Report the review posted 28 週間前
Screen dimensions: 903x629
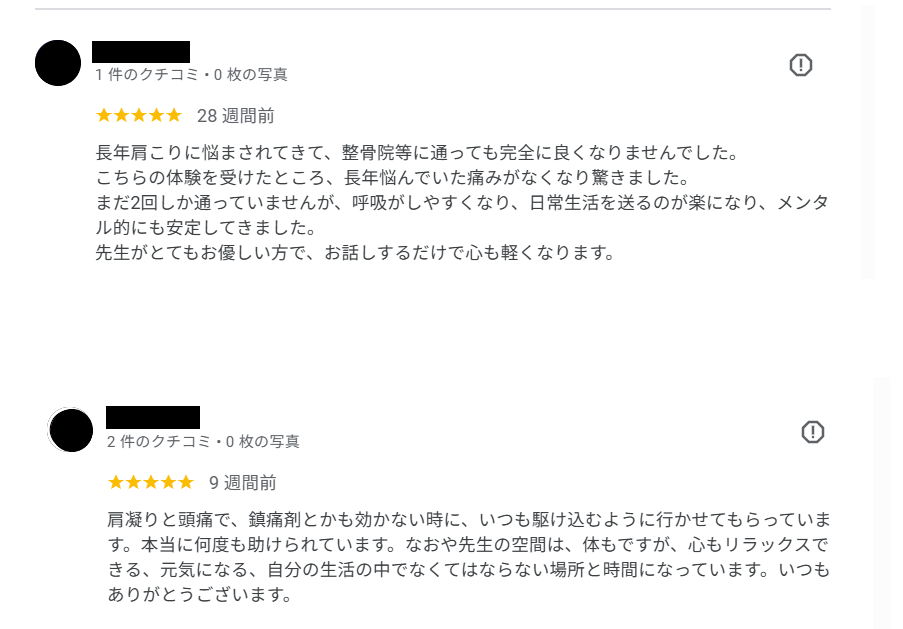(x=800, y=65)
